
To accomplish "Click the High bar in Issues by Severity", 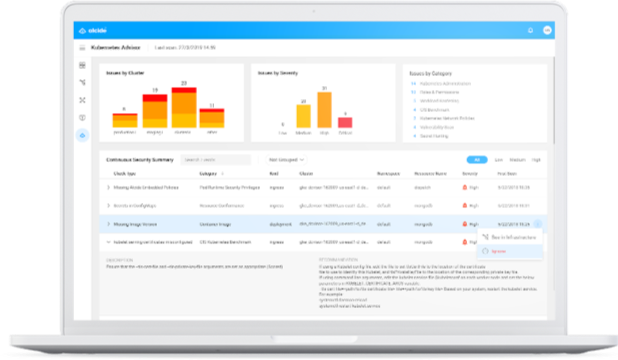I will click(324, 110).
